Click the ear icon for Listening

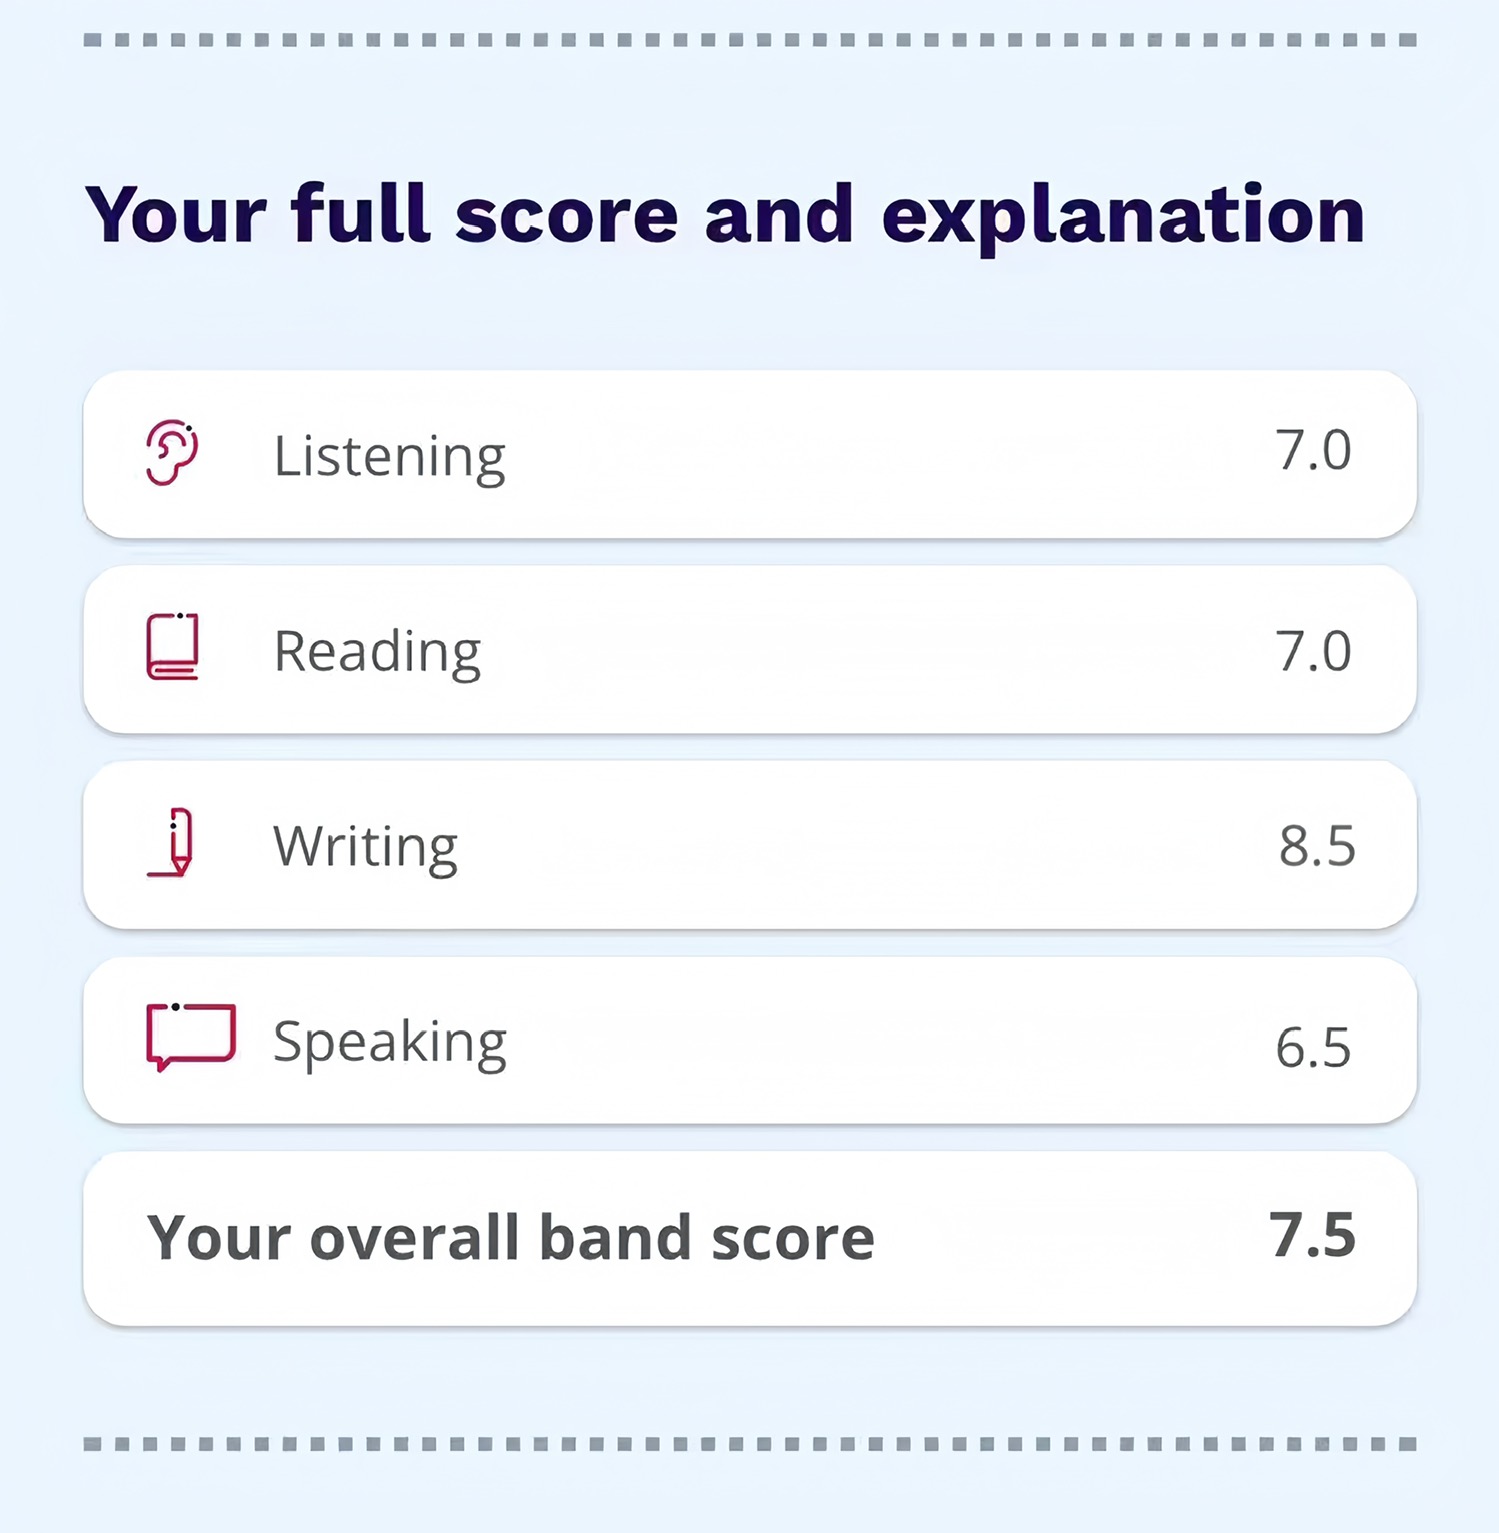coord(172,453)
